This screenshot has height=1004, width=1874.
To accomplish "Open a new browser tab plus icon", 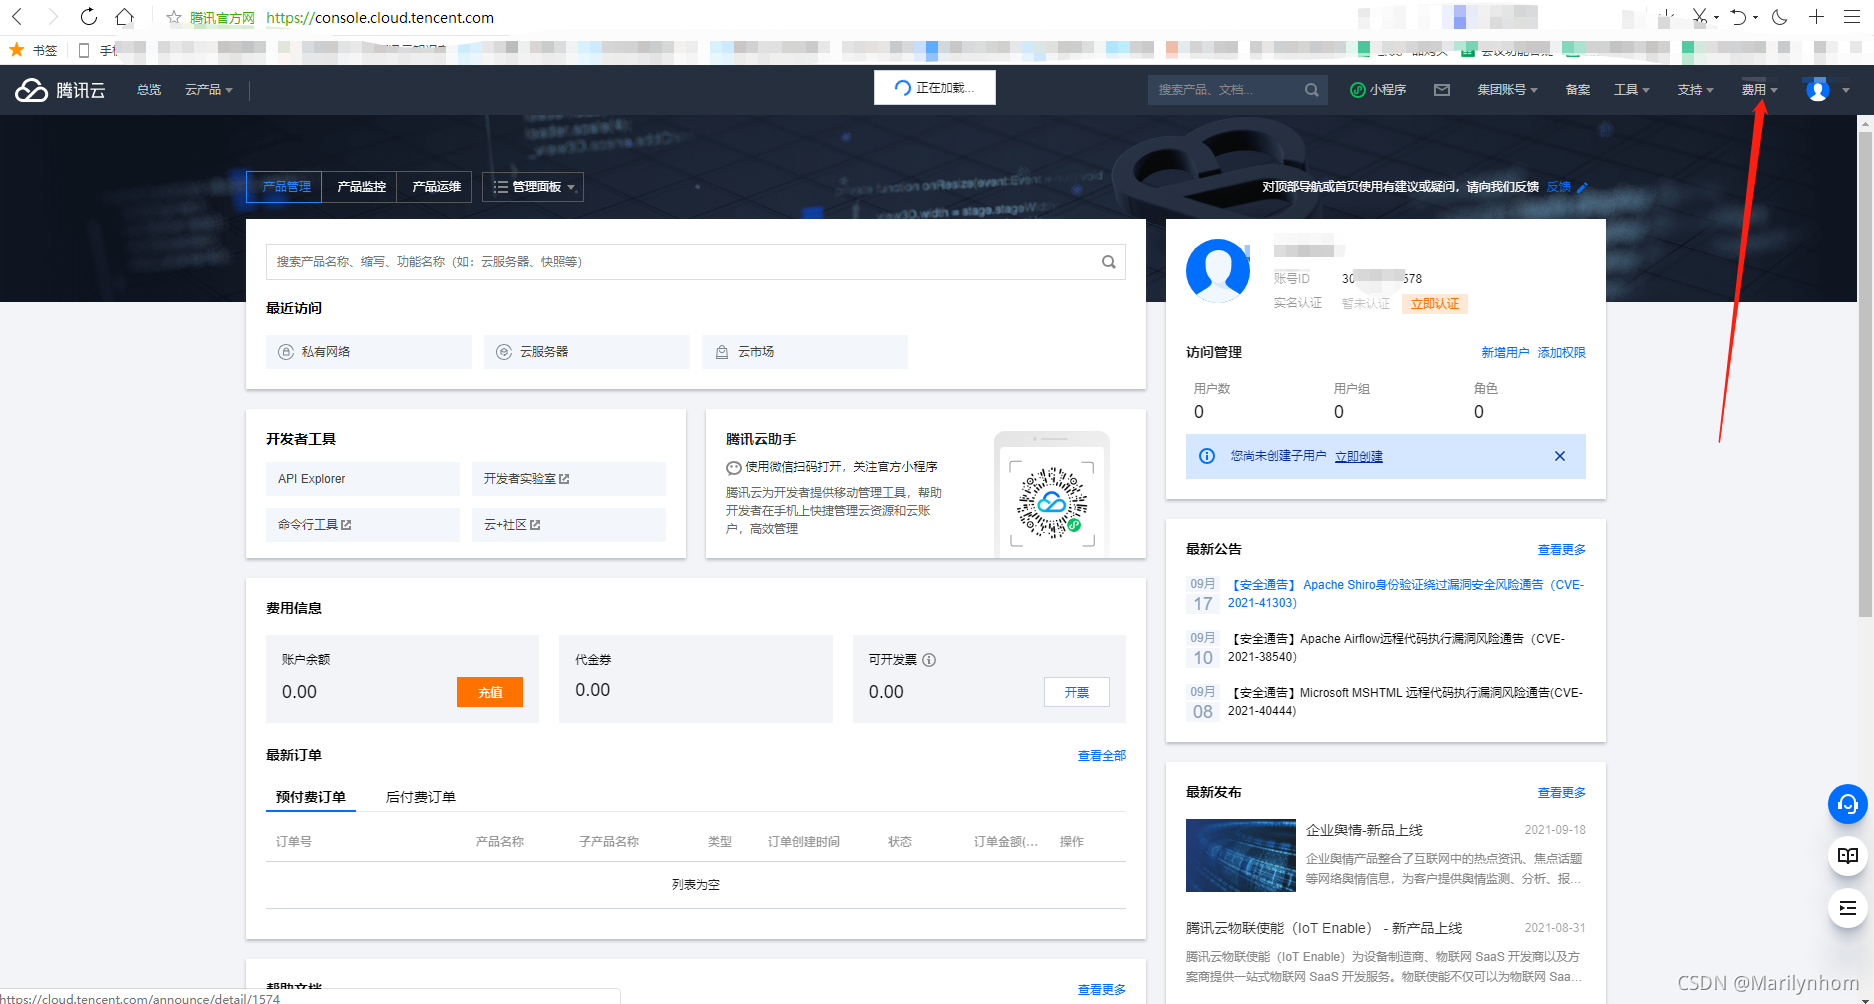I will (x=1816, y=17).
